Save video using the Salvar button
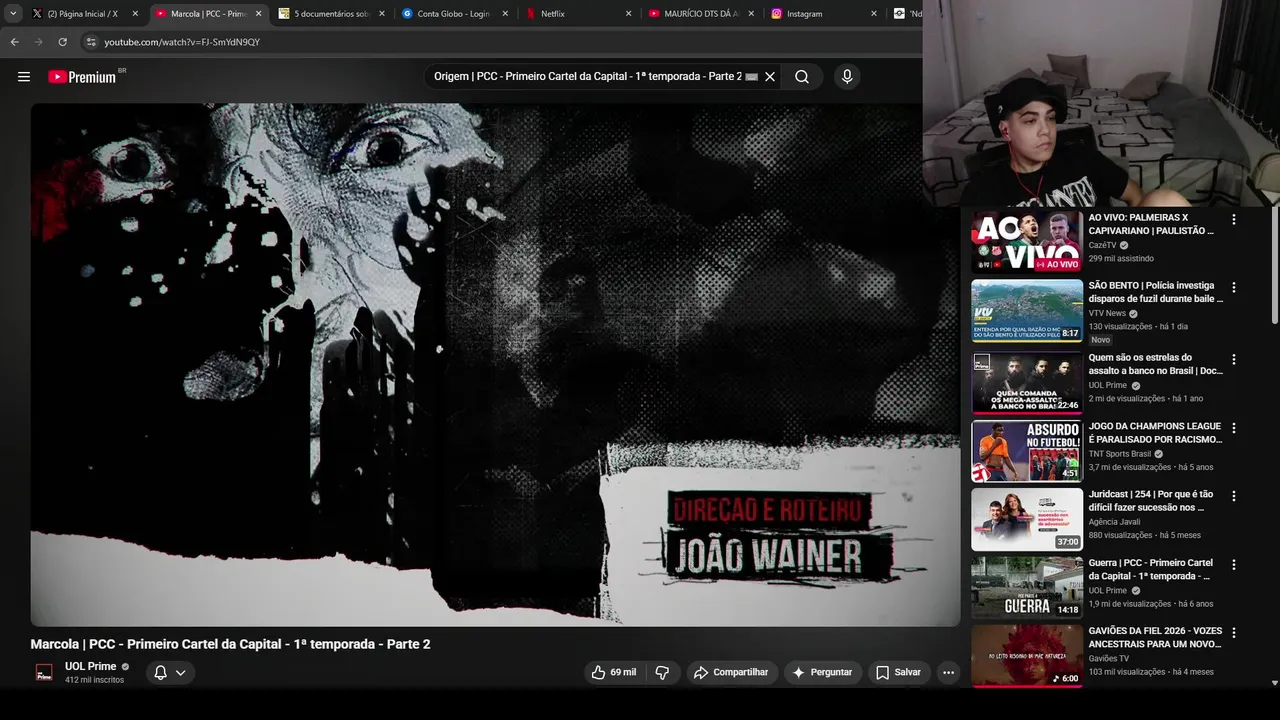The width and height of the screenshot is (1280, 720). (898, 672)
